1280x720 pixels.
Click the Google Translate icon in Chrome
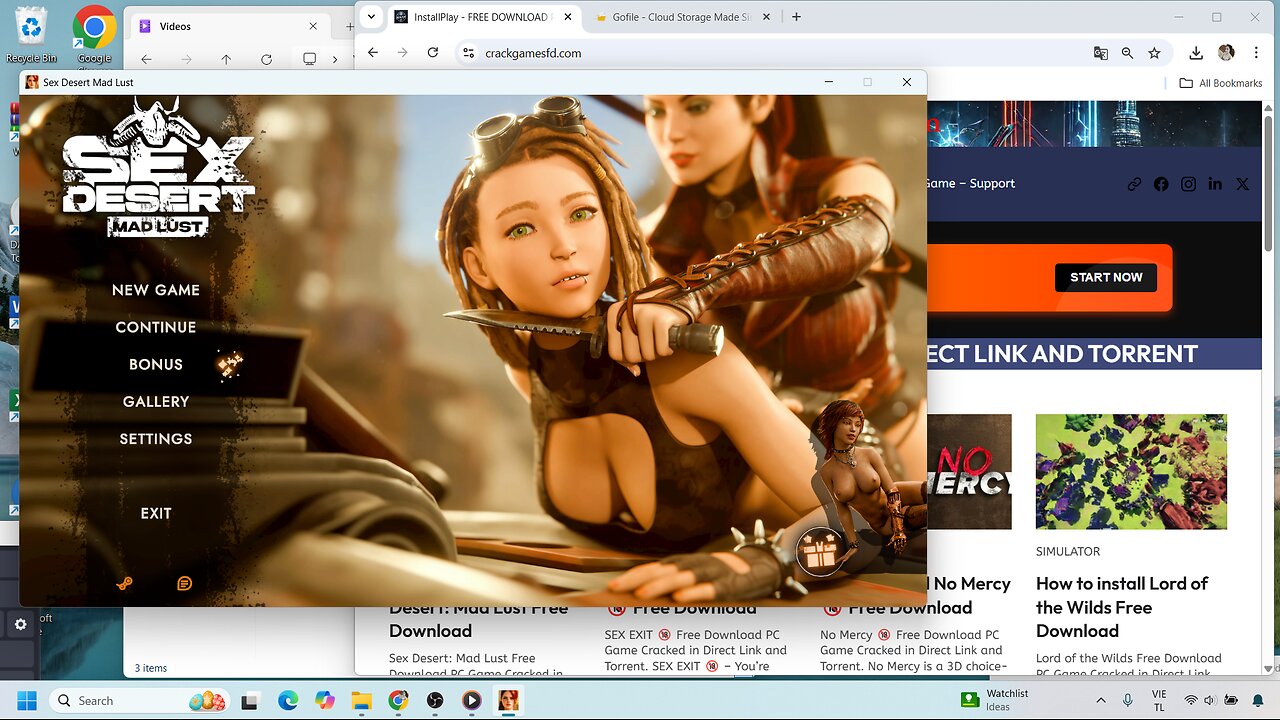coord(1100,53)
